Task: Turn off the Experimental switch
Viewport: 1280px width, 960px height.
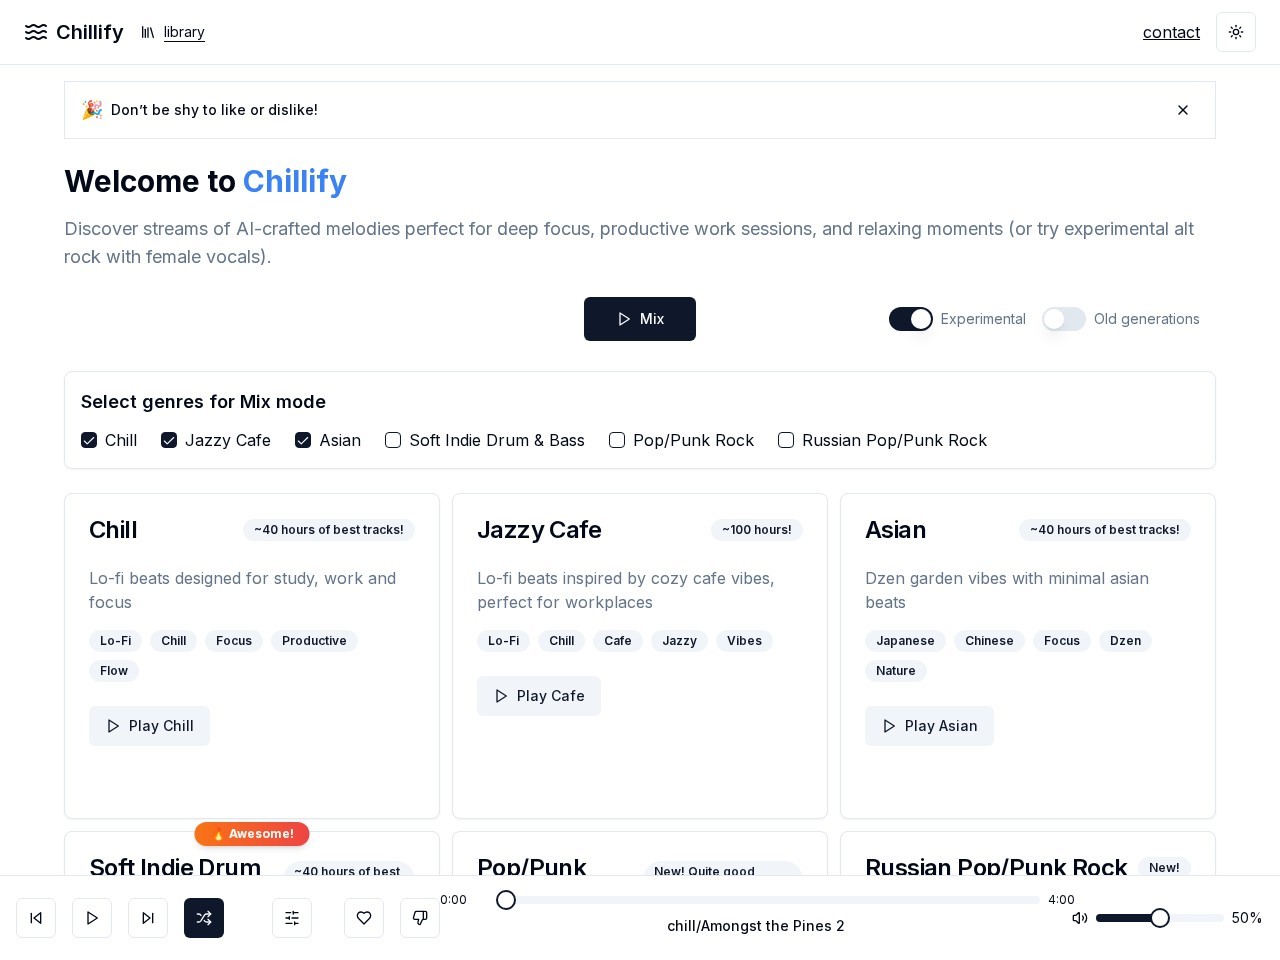Action: point(911,319)
